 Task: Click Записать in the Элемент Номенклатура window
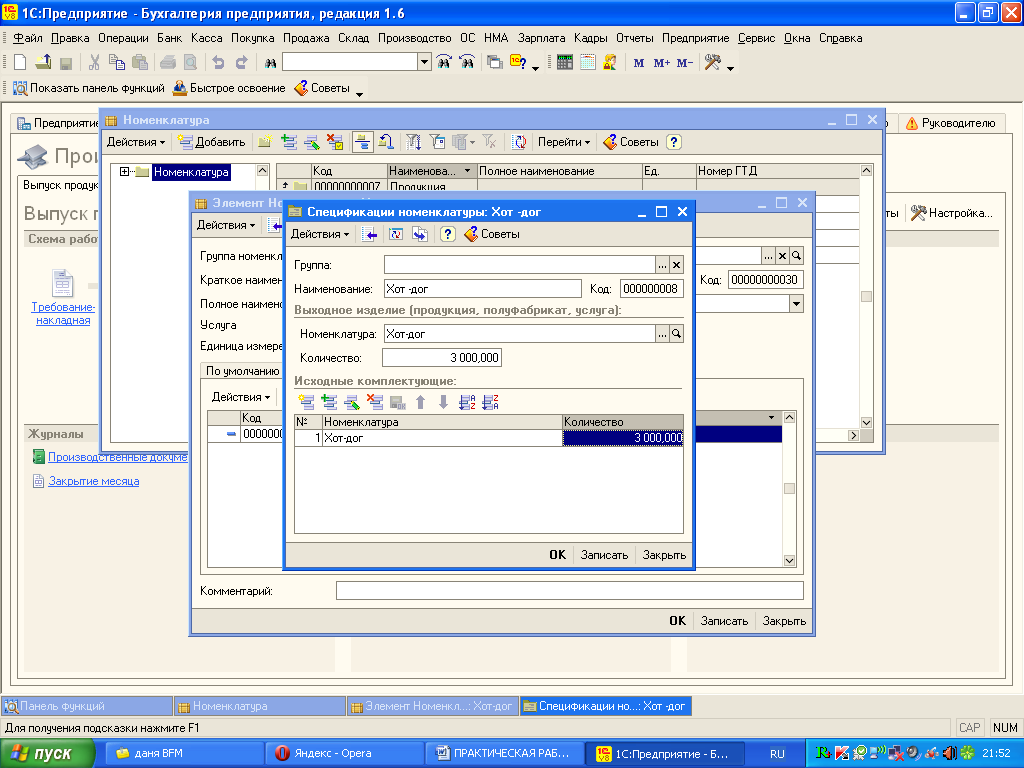[724, 621]
